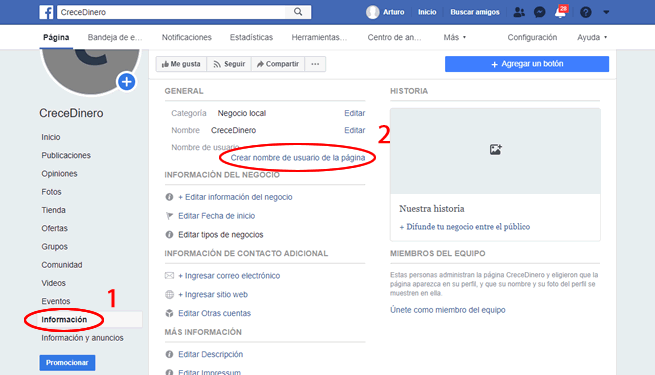Viewport: 655px width, 375px height.
Task: Edit the Categoría field
Action: click(x=354, y=113)
